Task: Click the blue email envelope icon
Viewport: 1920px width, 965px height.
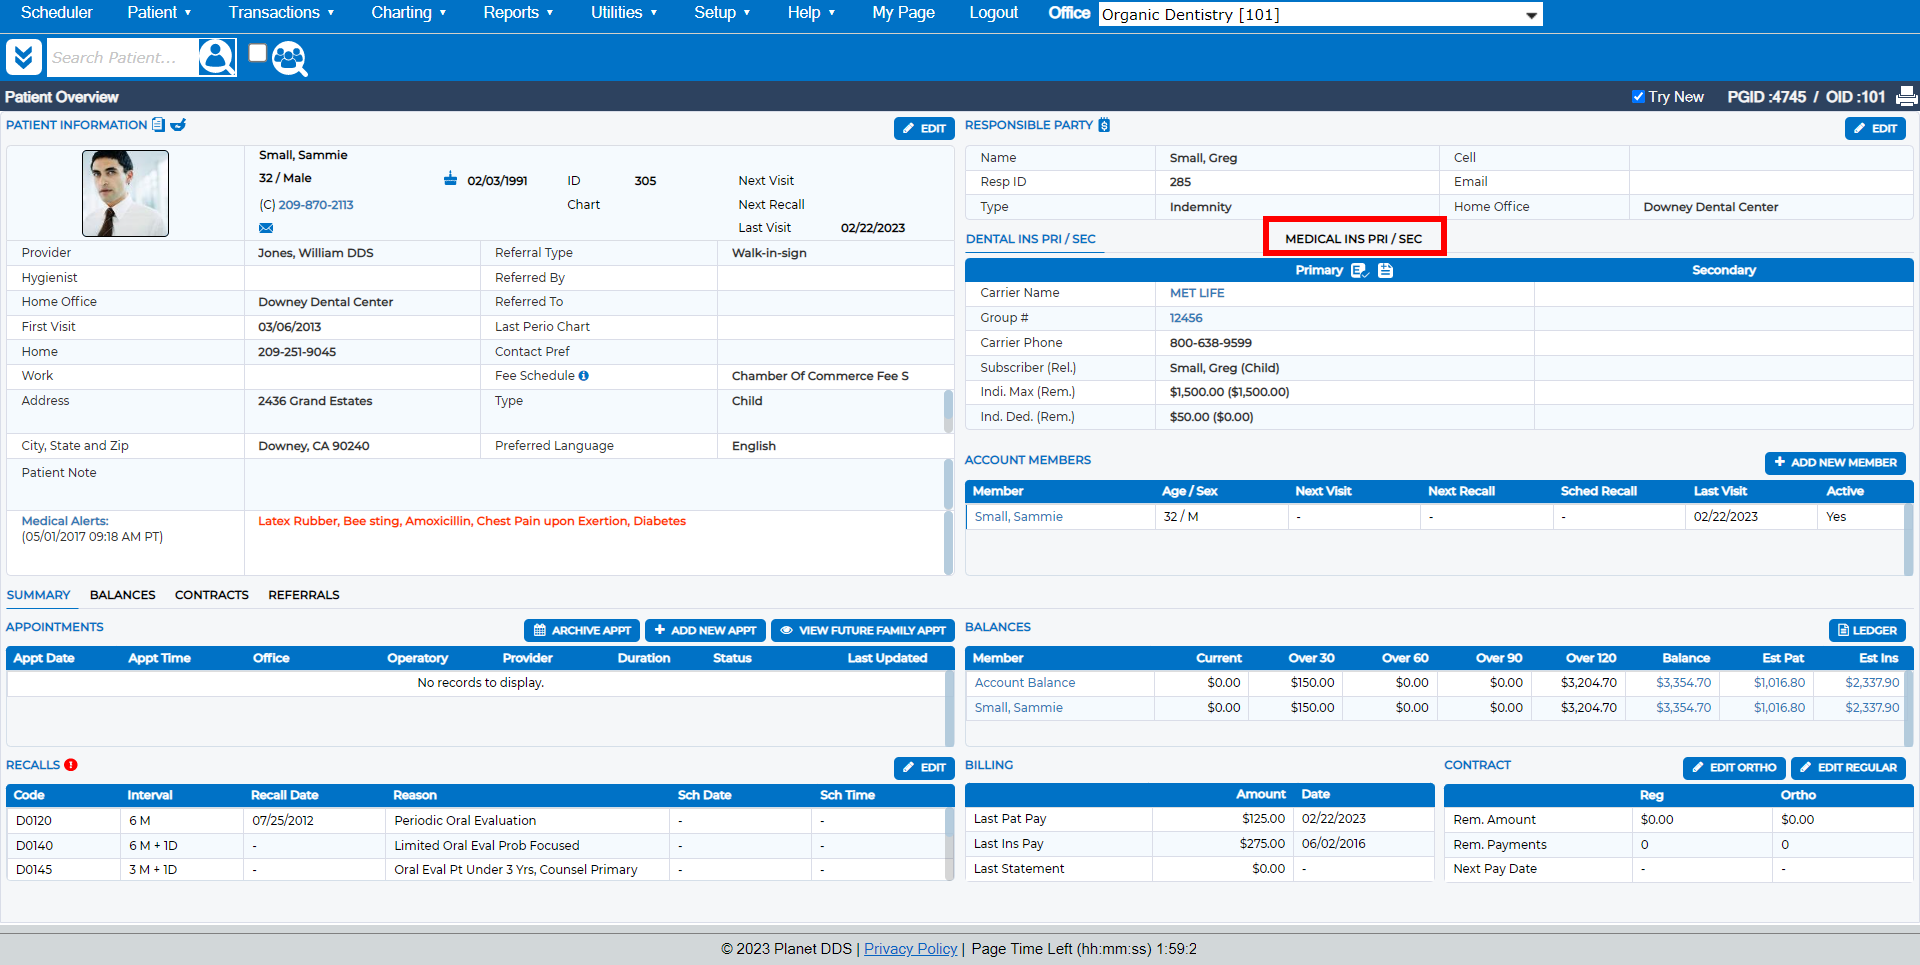Action: tap(266, 228)
